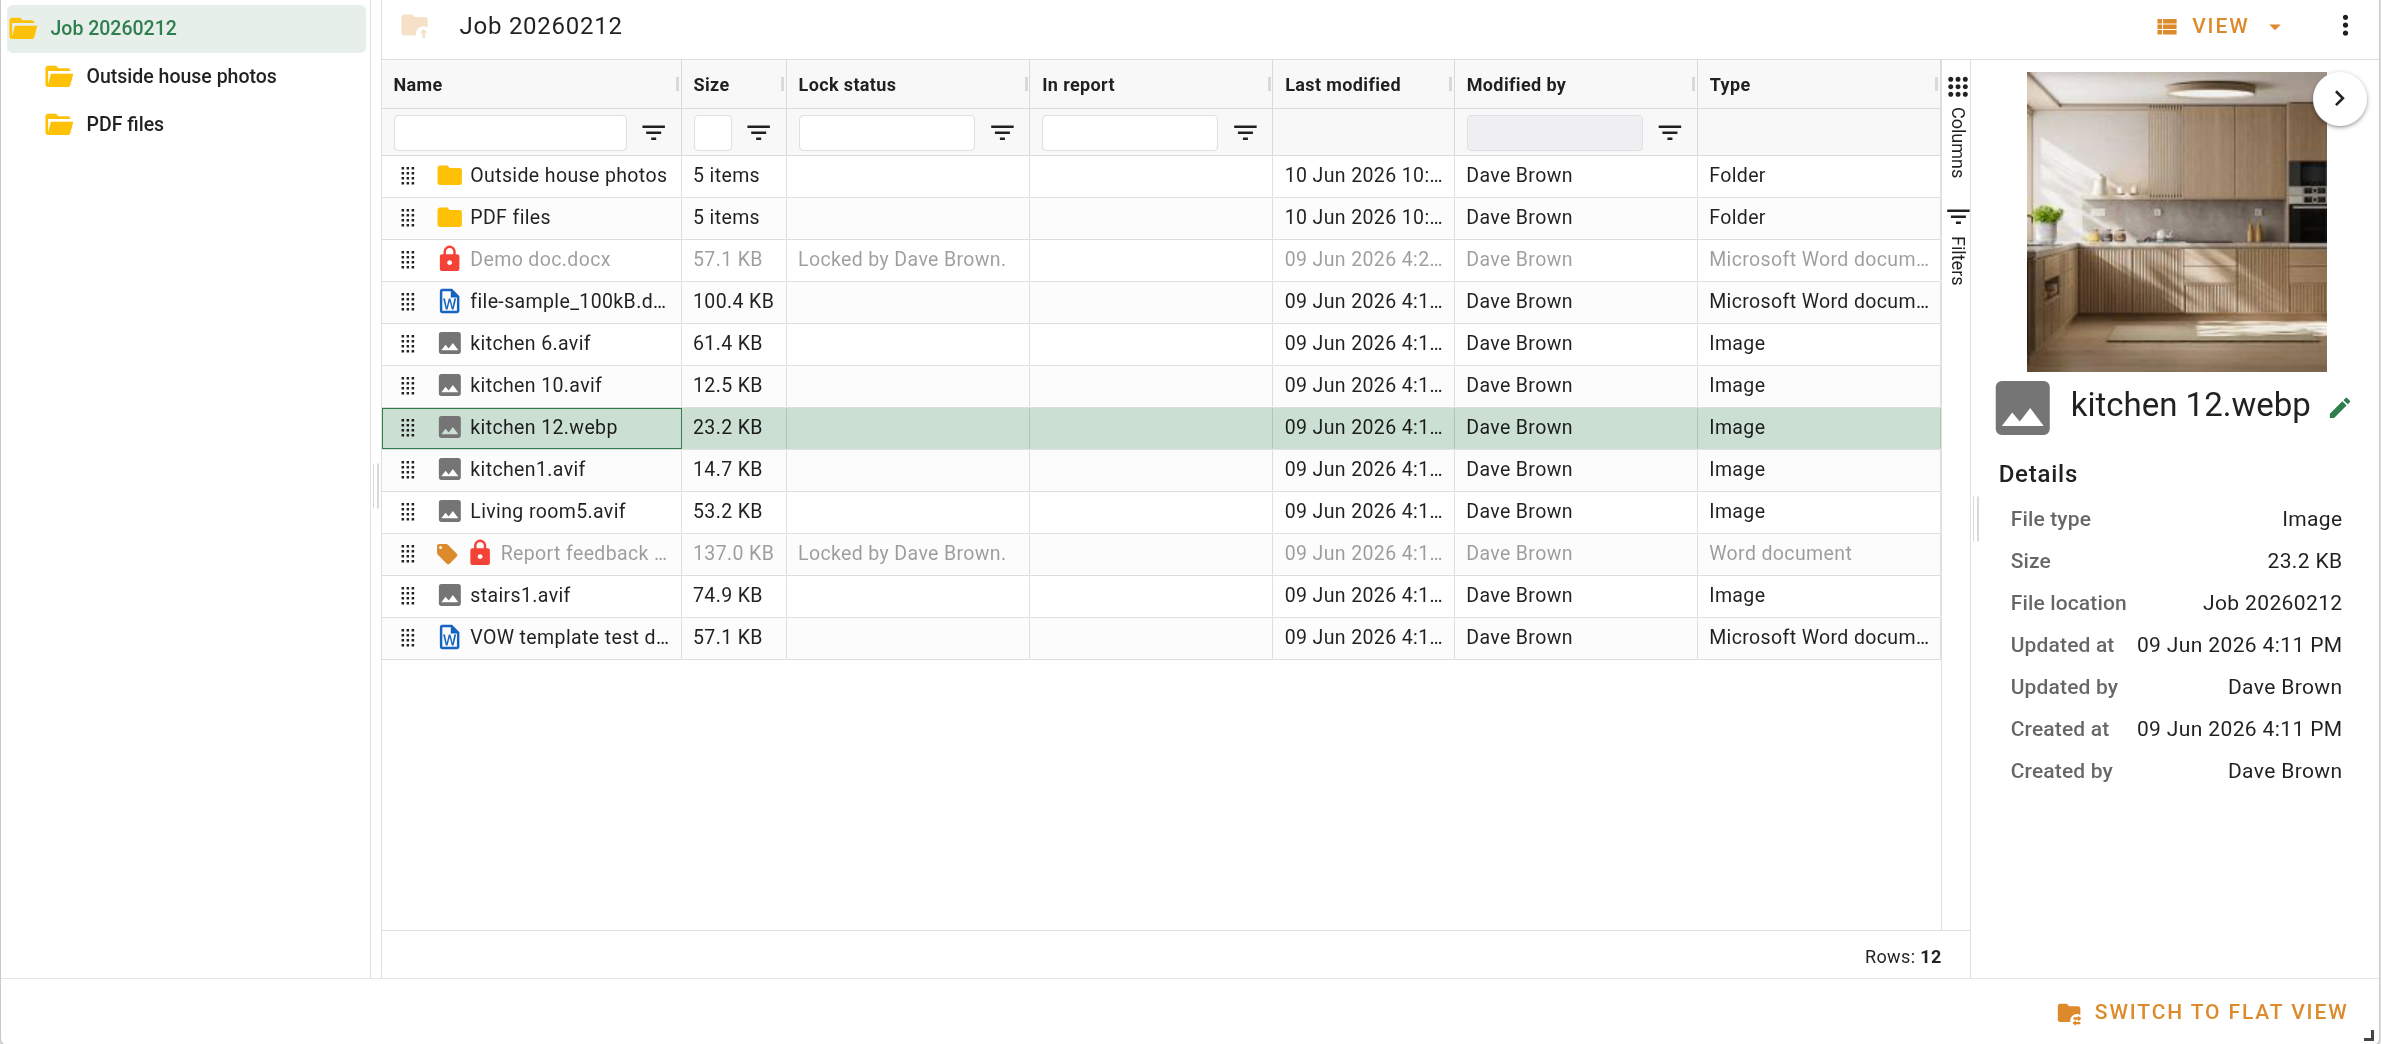Switch to flat view
The width and height of the screenshot is (2381, 1044).
click(x=2201, y=1012)
